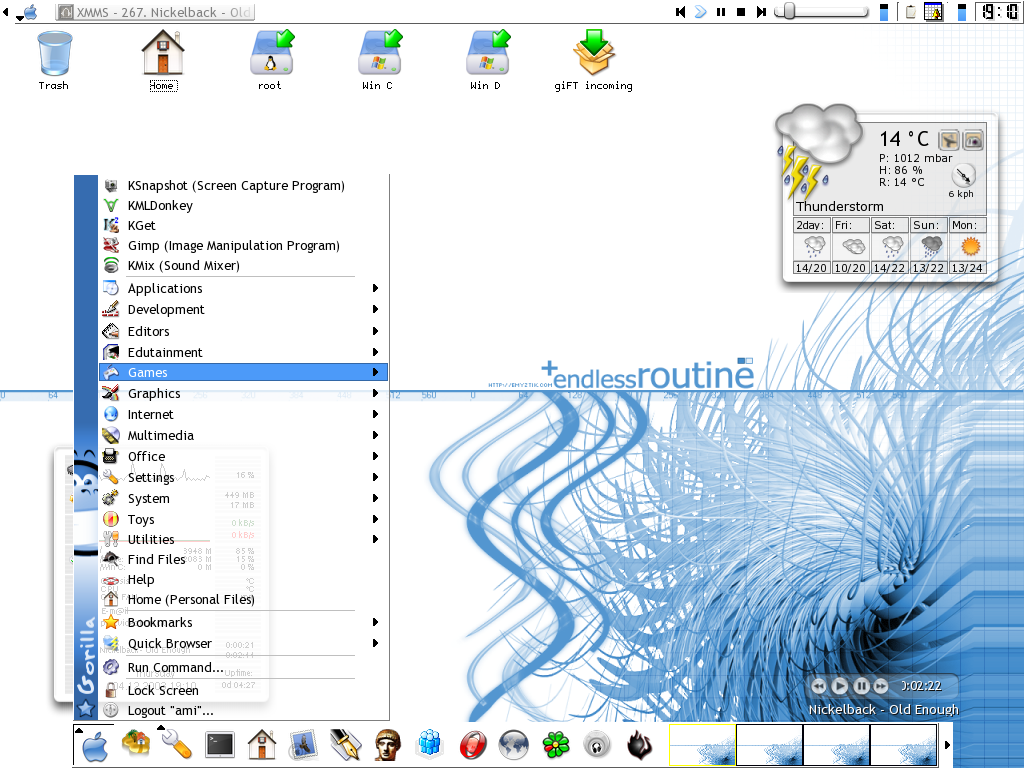Image resolution: width=1024 pixels, height=768 pixels.
Task: Click the Apple icon at top-left of top bar
Action: 30,12
